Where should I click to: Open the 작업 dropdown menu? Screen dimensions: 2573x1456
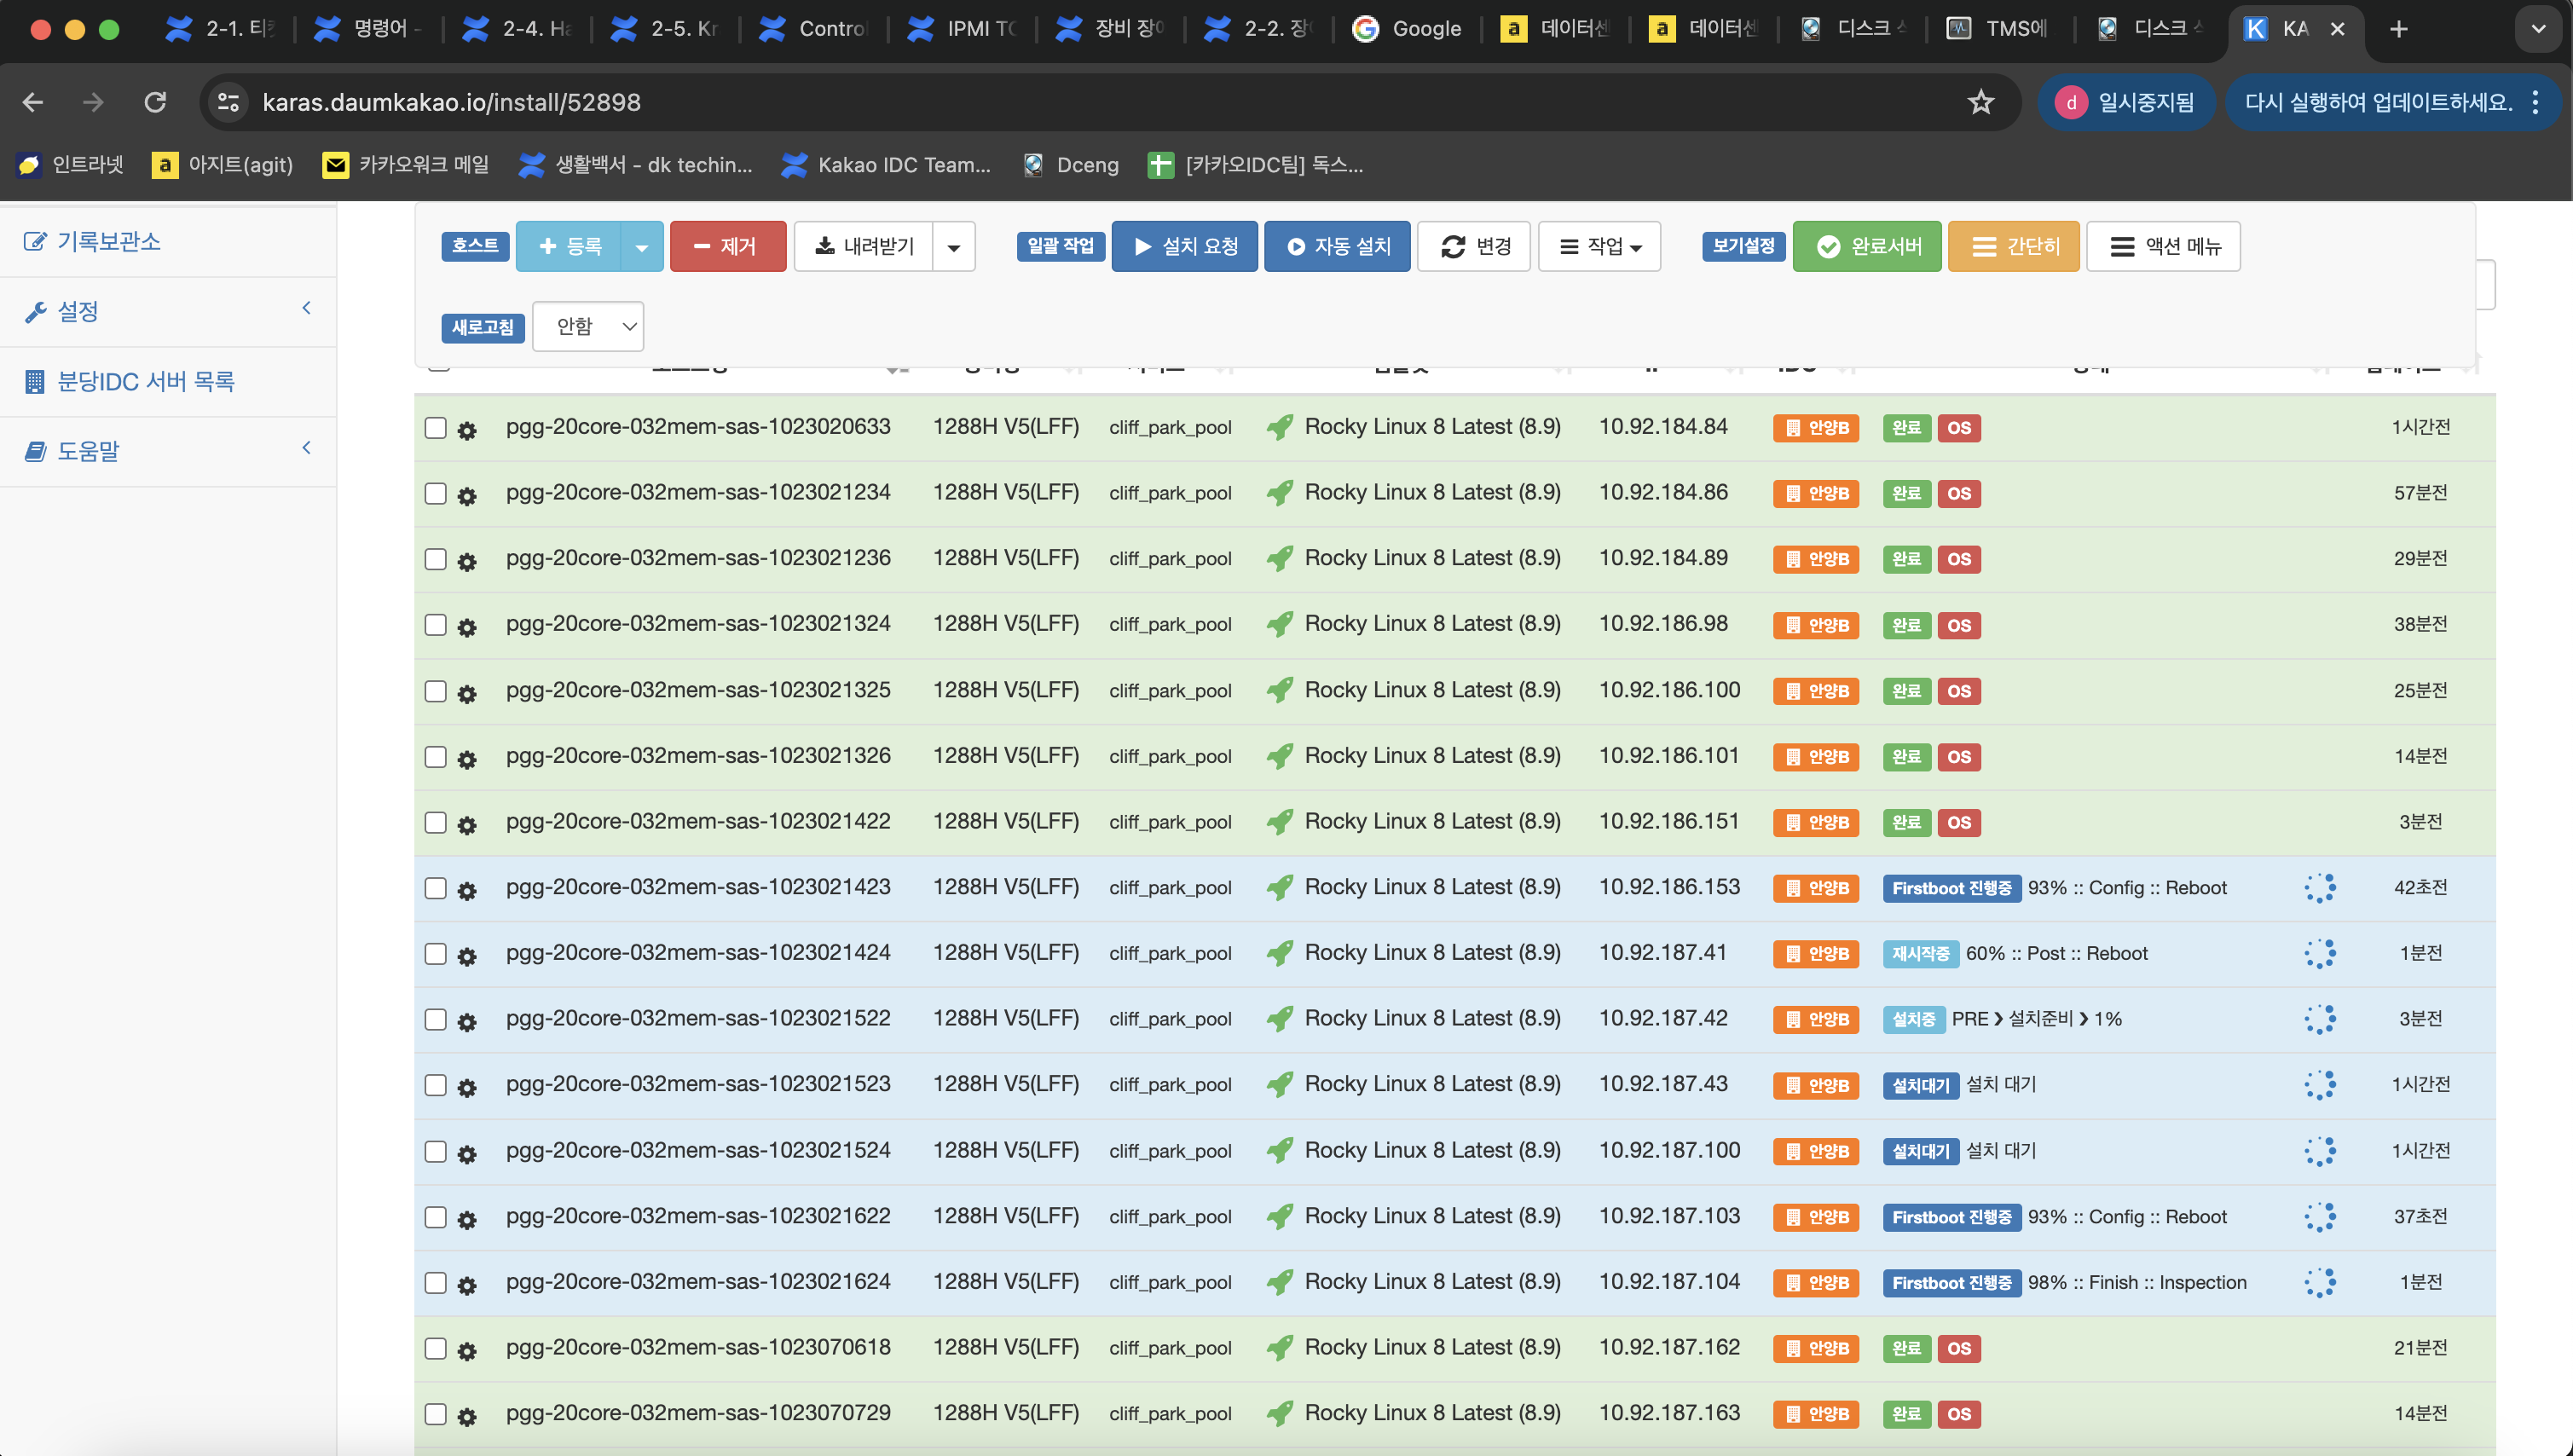pos(1599,246)
